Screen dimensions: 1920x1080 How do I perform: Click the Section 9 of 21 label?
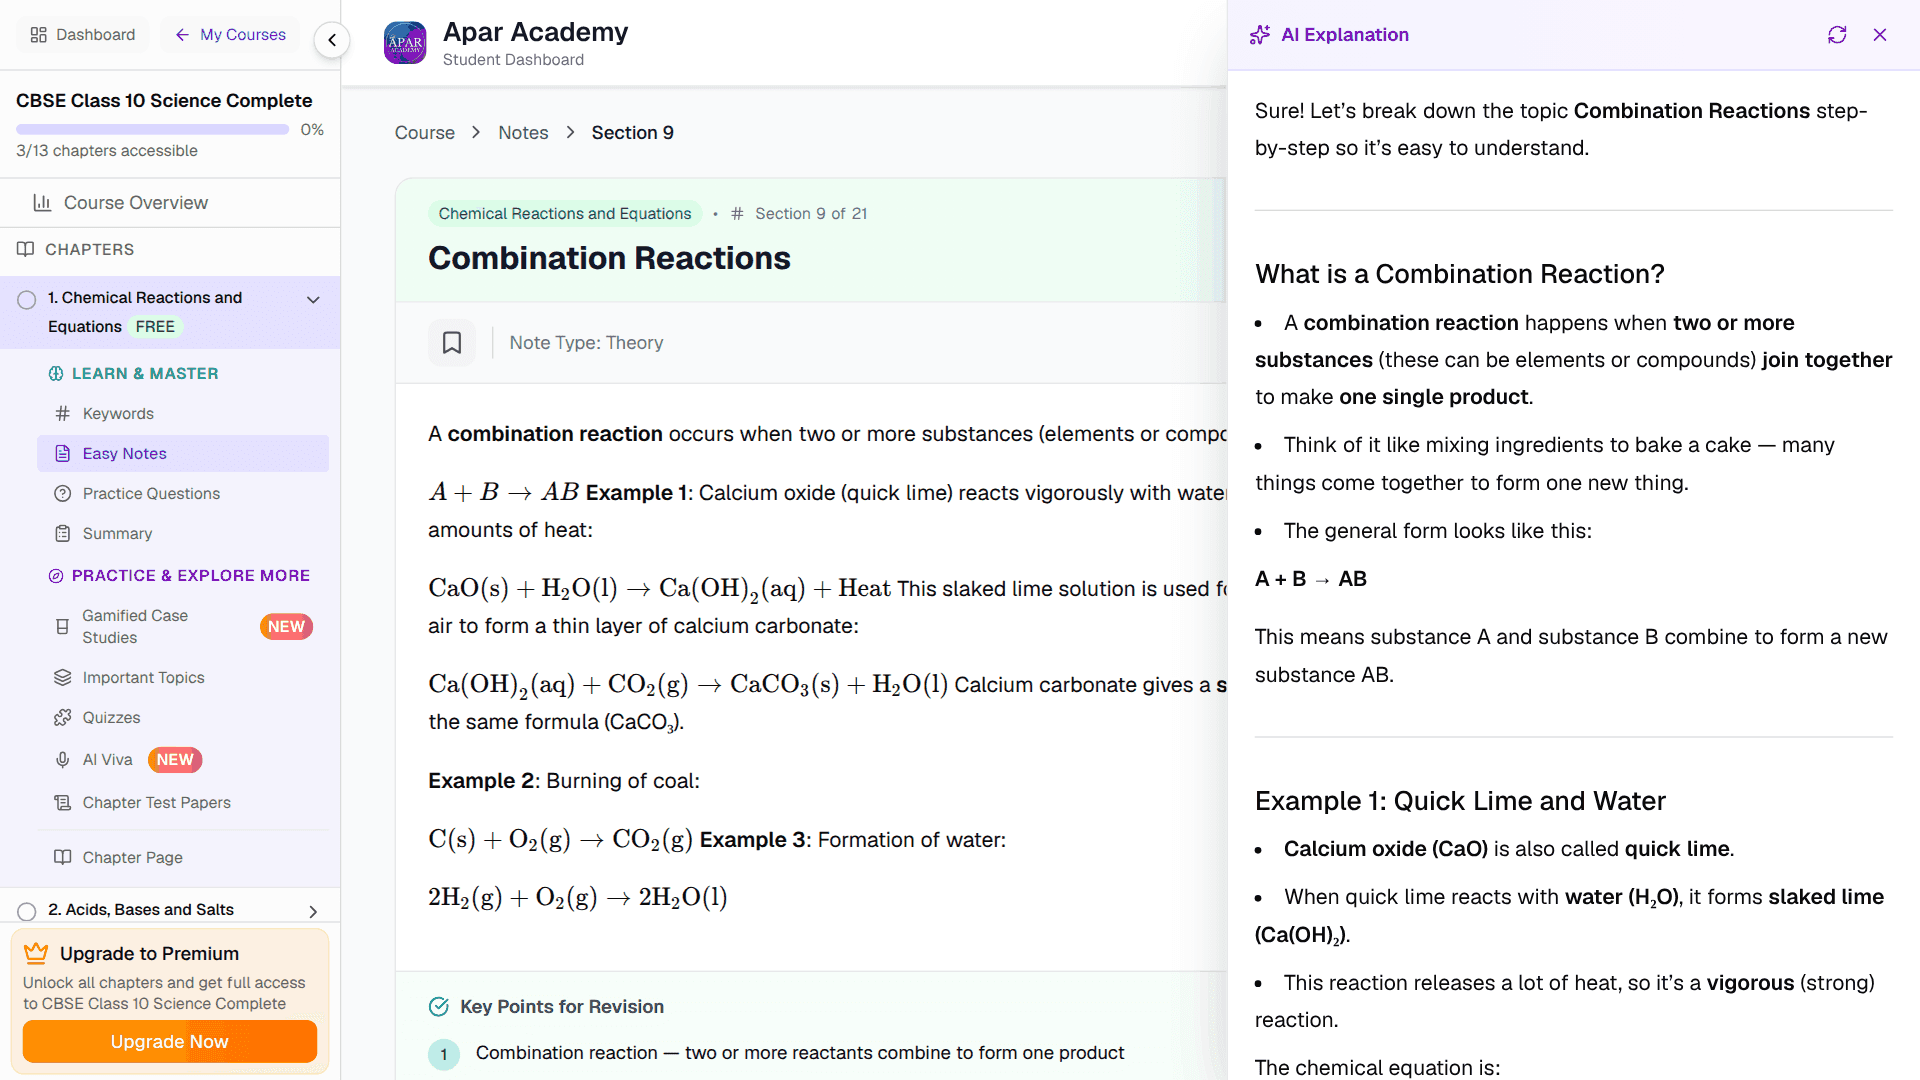tap(811, 214)
